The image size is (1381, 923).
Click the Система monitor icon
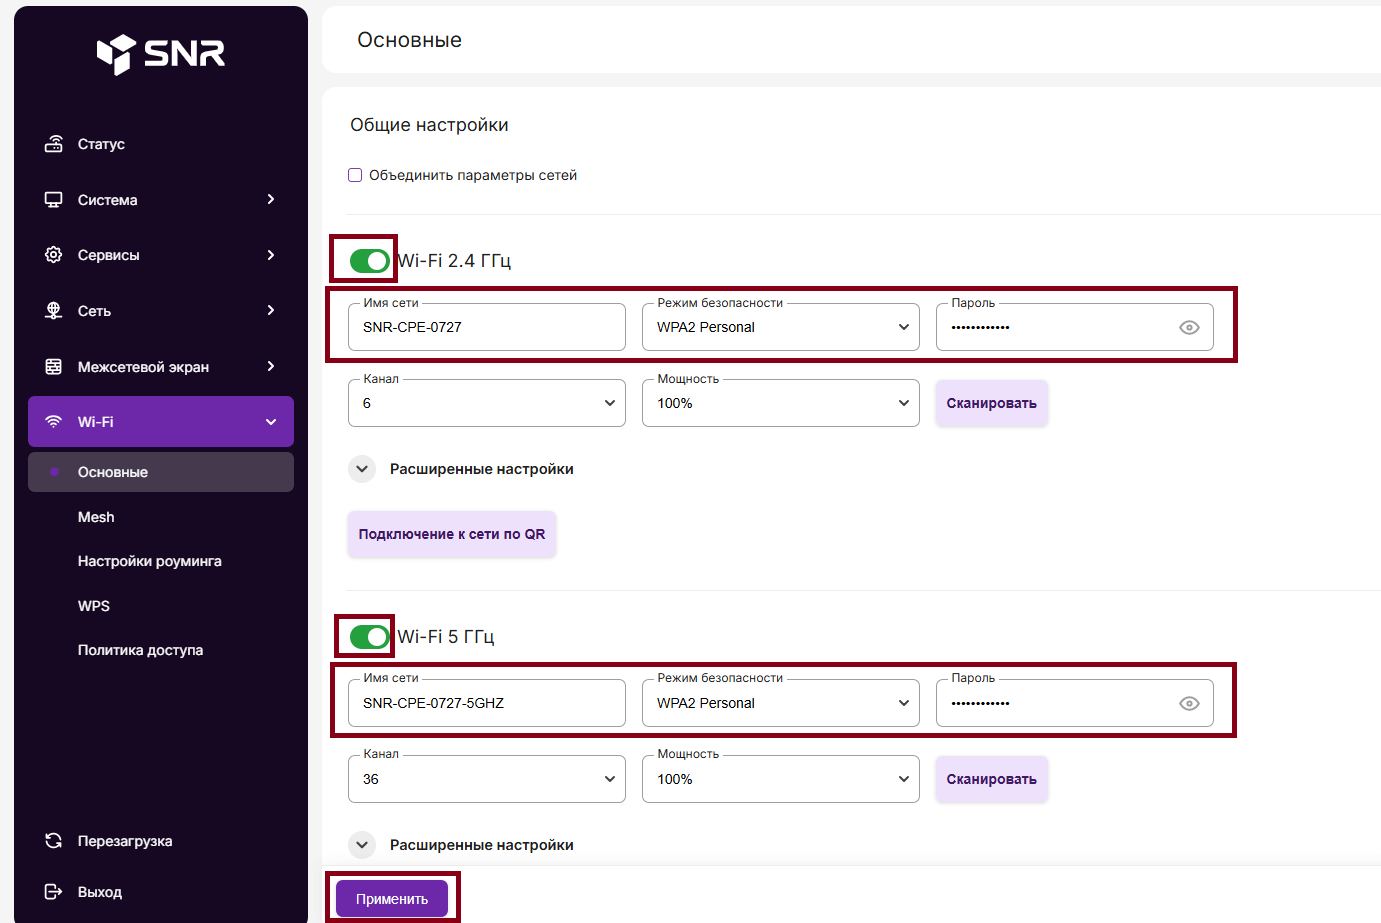tap(54, 200)
